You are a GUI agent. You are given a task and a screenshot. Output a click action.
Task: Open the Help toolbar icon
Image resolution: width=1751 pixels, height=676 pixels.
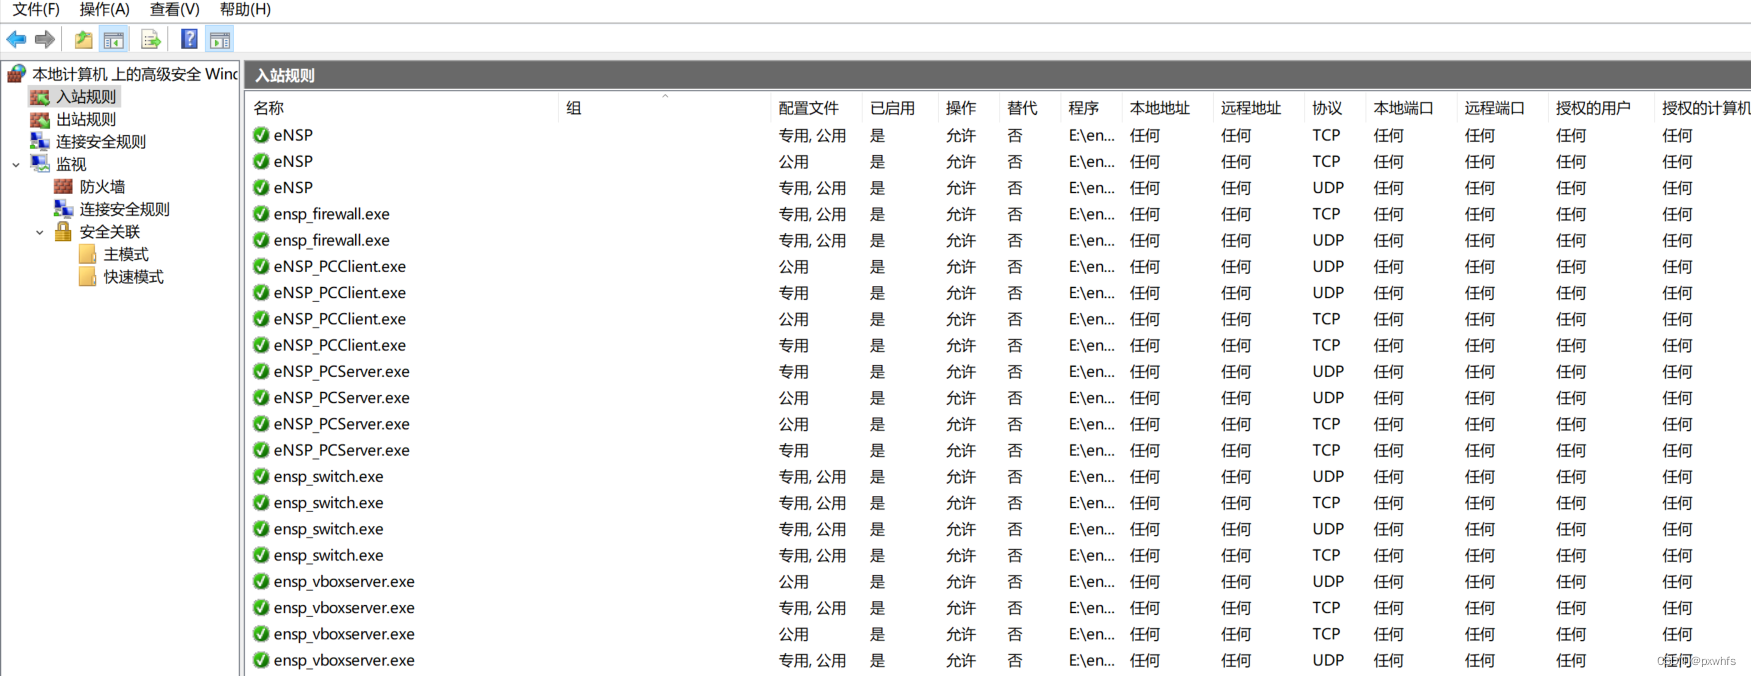point(189,40)
